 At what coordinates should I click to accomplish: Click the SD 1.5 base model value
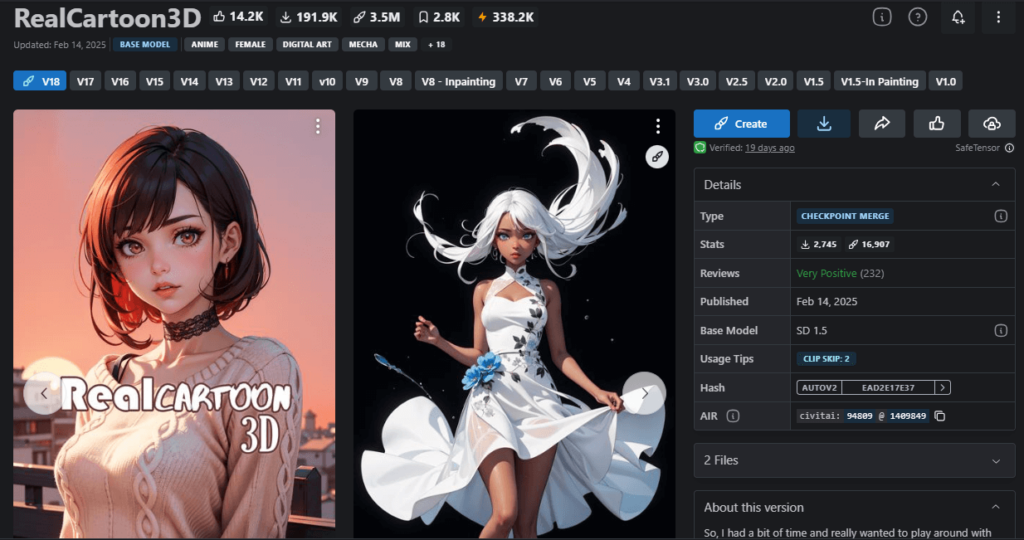[x=812, y=330]
